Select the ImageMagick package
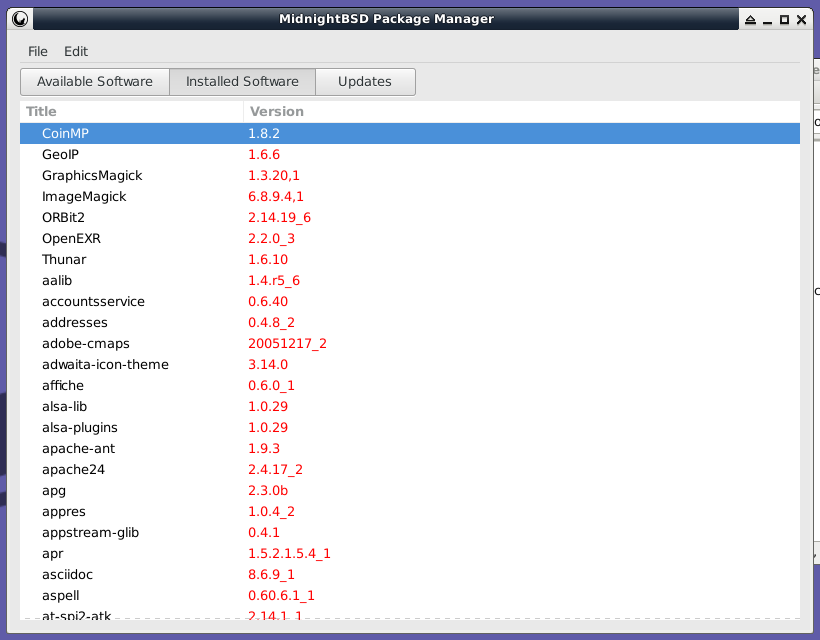 coord(84,197)
